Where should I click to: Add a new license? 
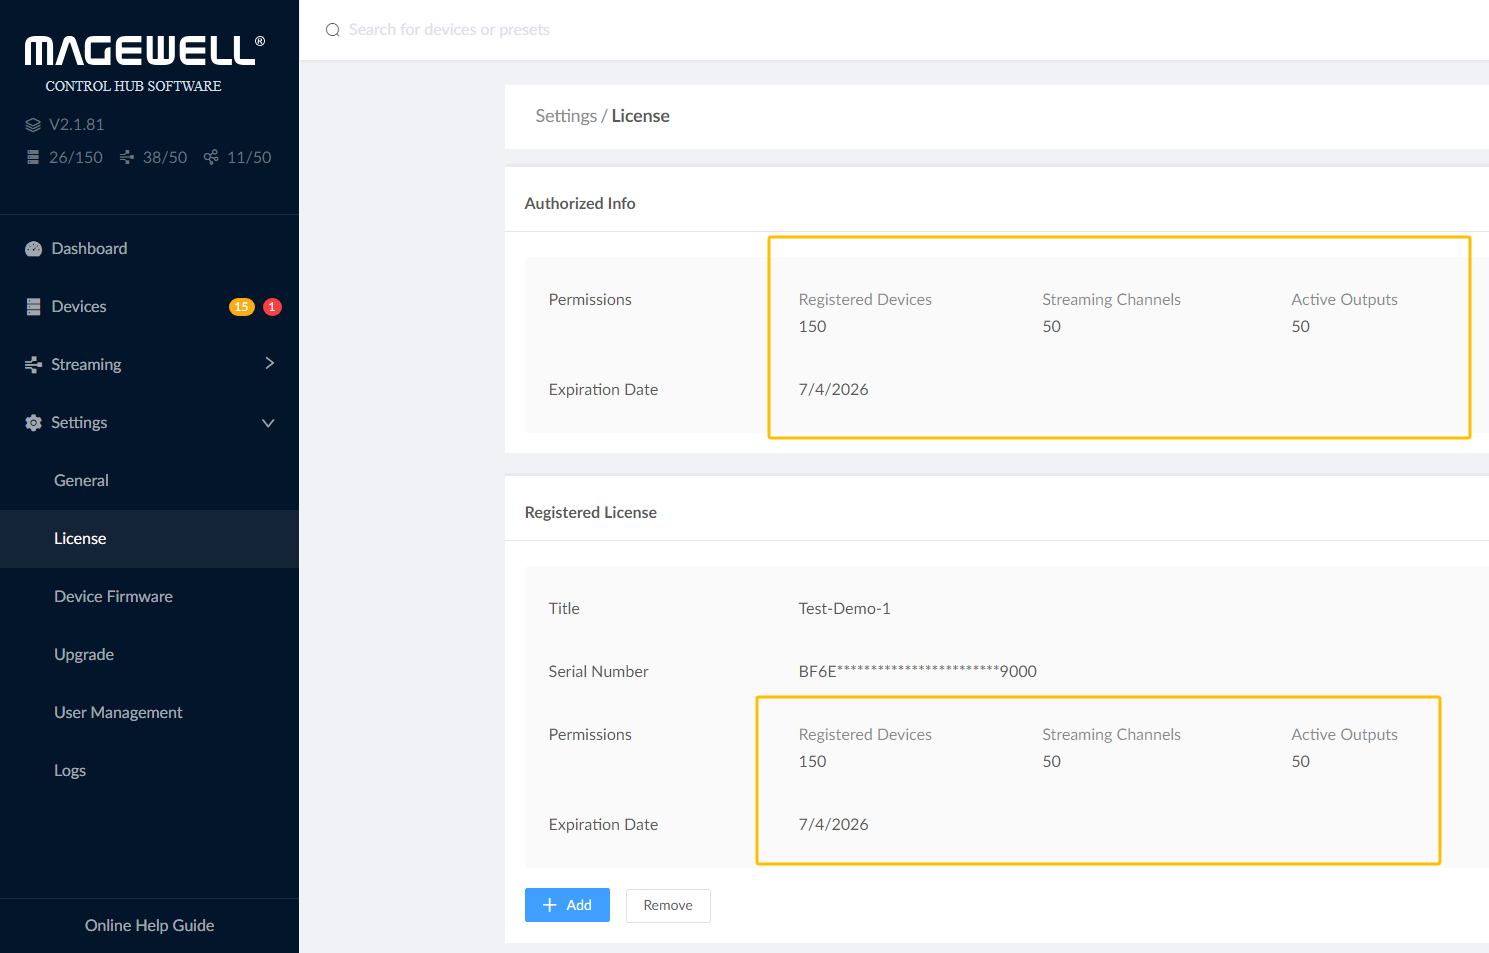pyautogui.click(x=567, y=905)
